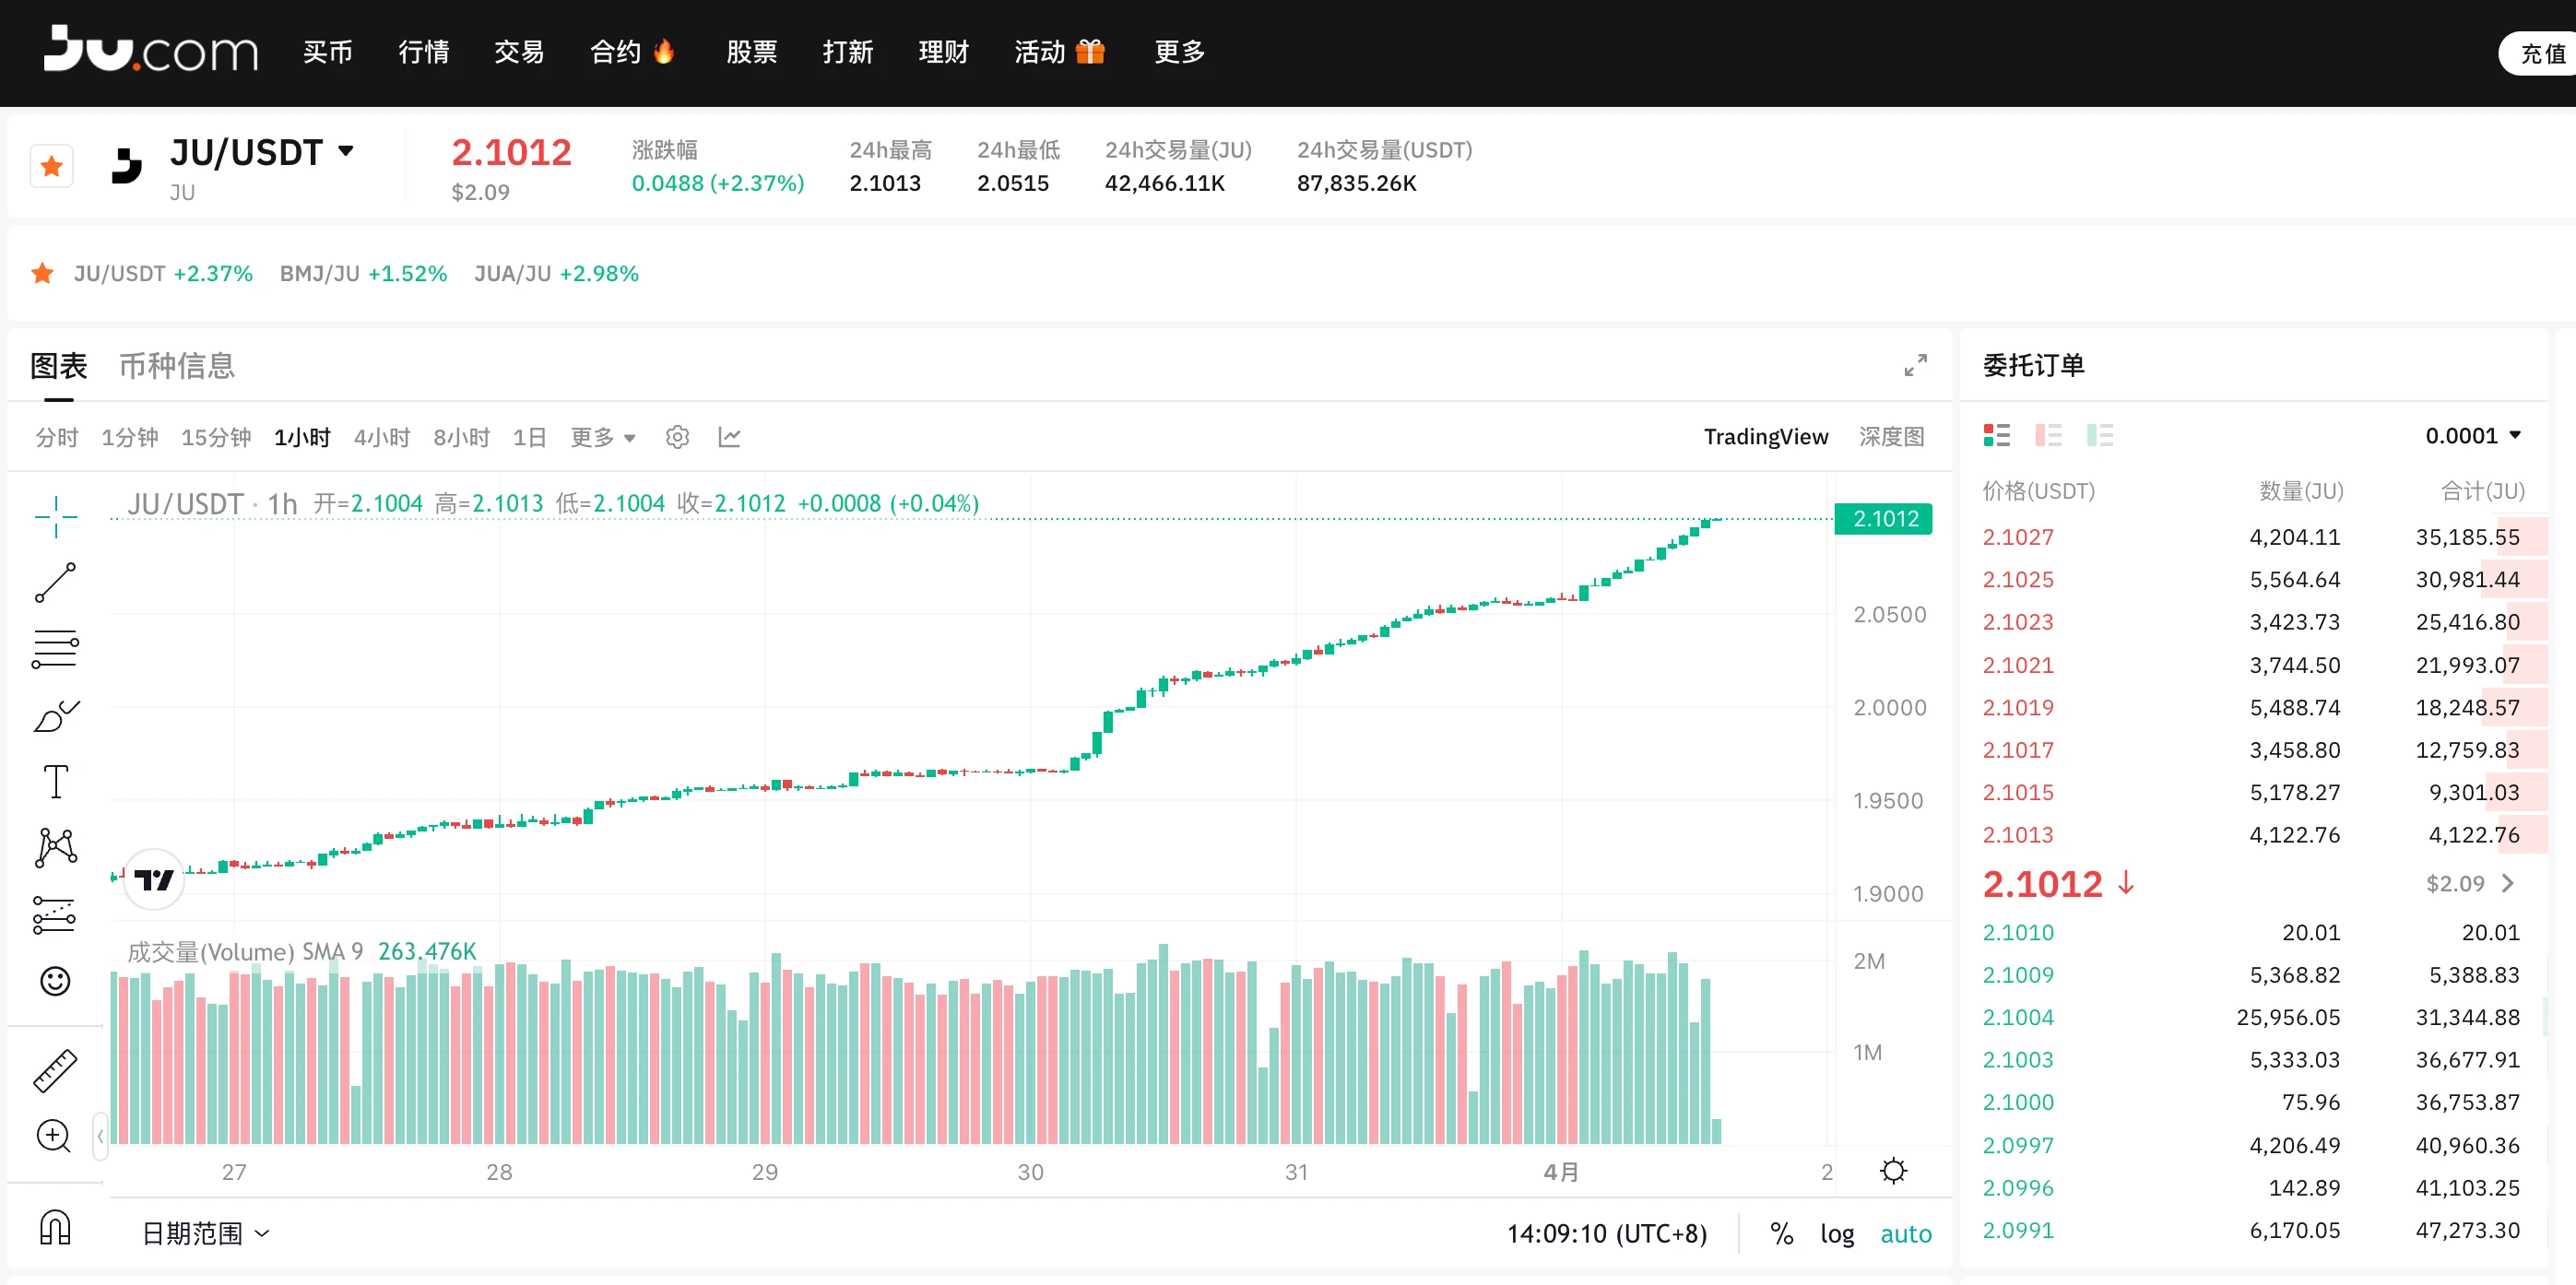Open the 合约 menu
Screen dimensions: 2576x1285
pyautogui.click(x=634, y=52)
